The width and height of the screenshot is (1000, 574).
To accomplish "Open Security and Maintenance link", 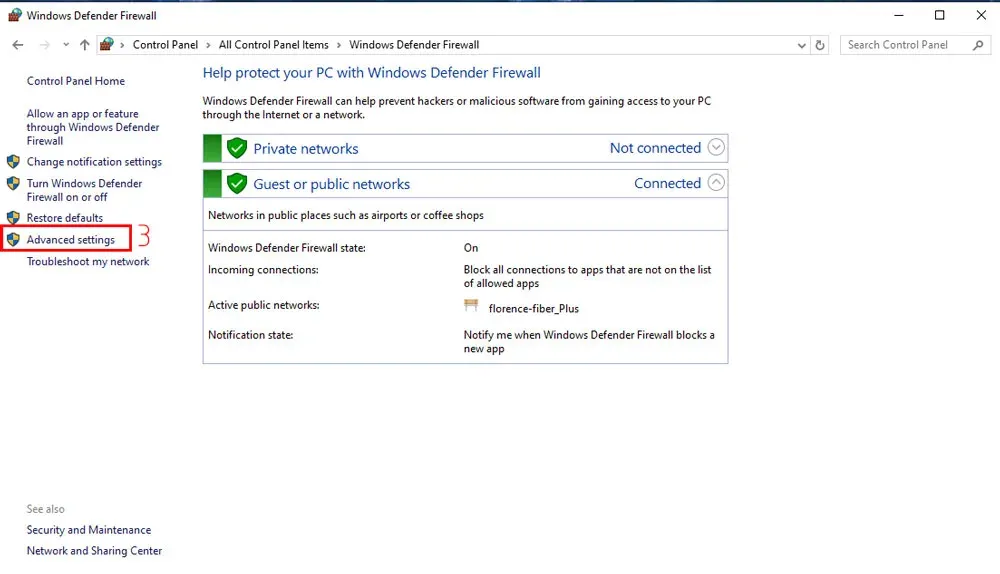I will 89,530.
